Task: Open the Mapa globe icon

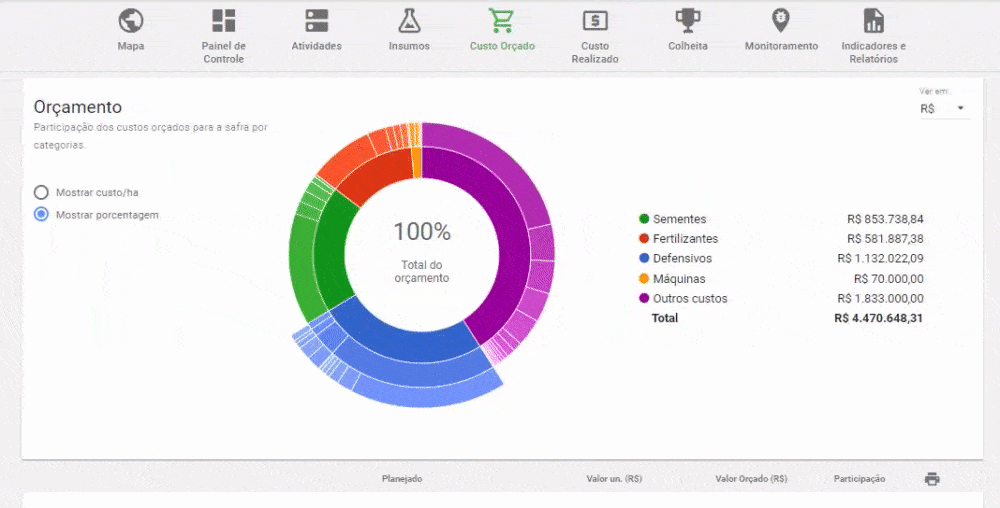Action: [x=130, y=21]
